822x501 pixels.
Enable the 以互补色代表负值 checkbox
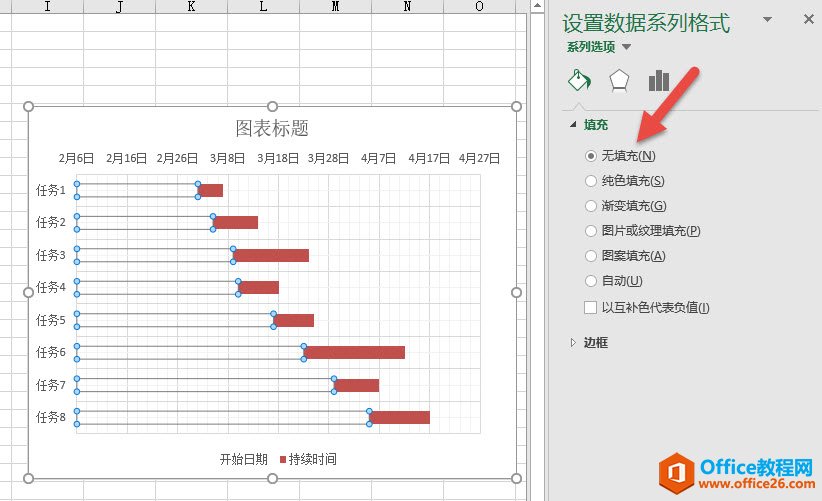(x=592, y=308)
